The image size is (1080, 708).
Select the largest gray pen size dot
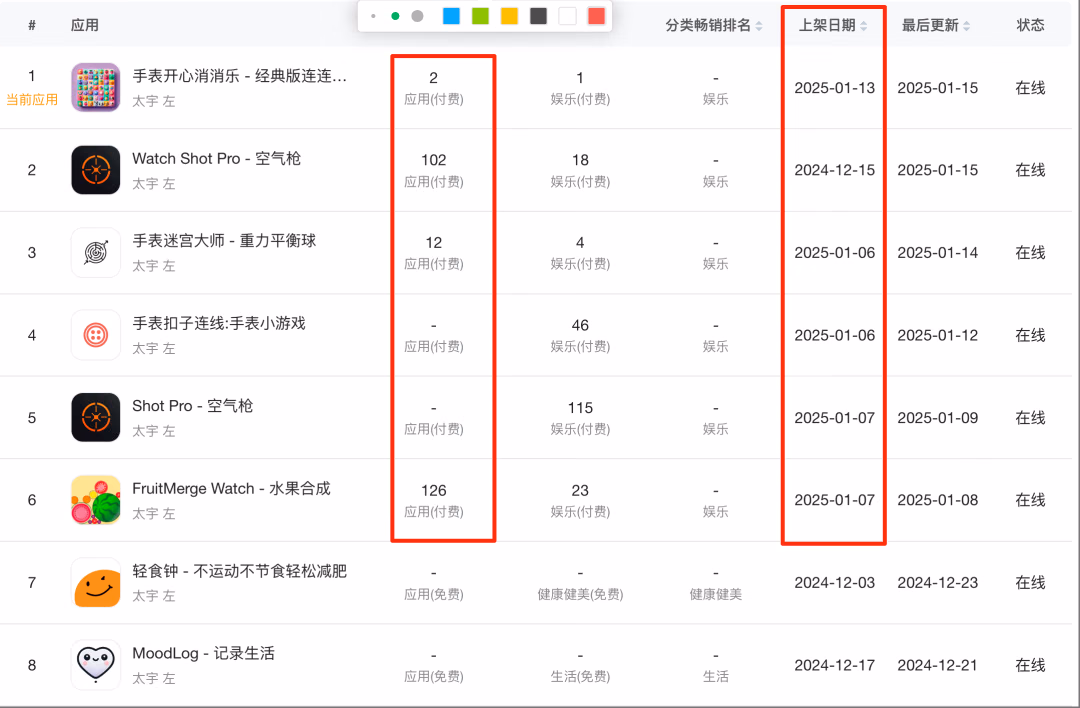pyautogui.click(x=417, y=16)
